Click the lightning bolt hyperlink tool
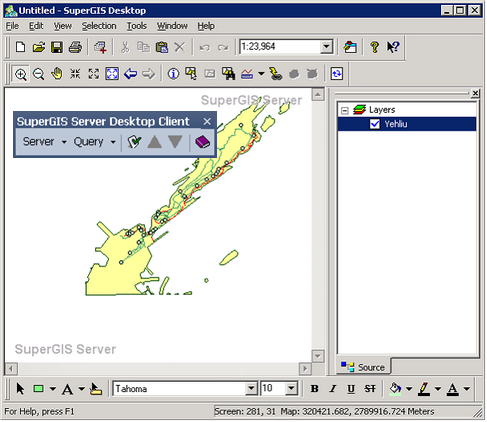The width and height of the screenshot is (487, 422). 276,74
